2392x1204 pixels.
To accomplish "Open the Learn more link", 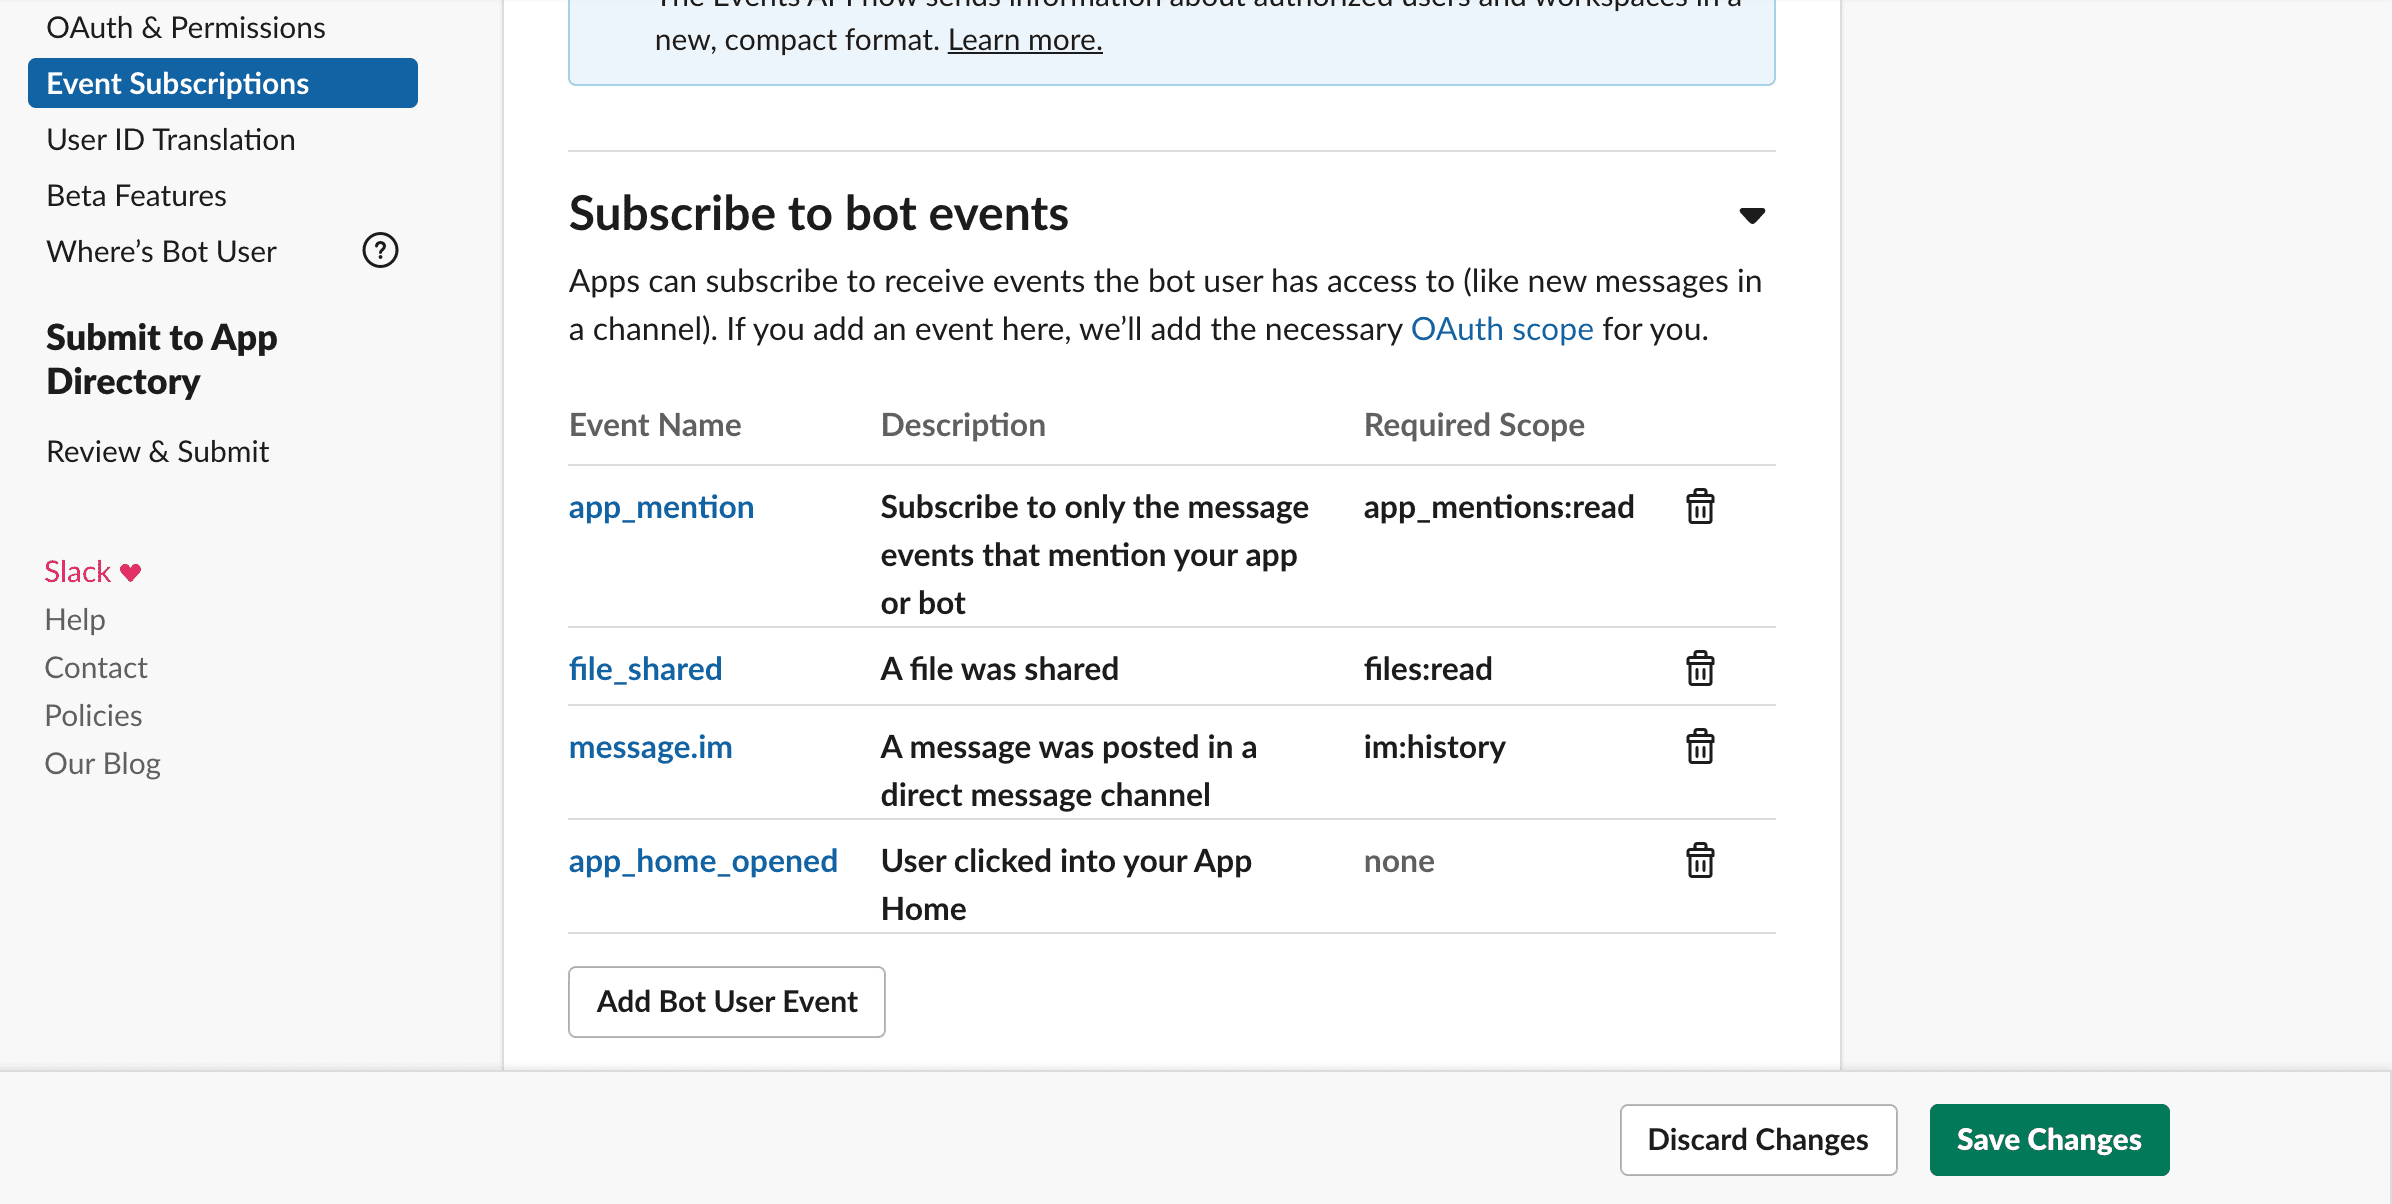I will click(1025, 40).
